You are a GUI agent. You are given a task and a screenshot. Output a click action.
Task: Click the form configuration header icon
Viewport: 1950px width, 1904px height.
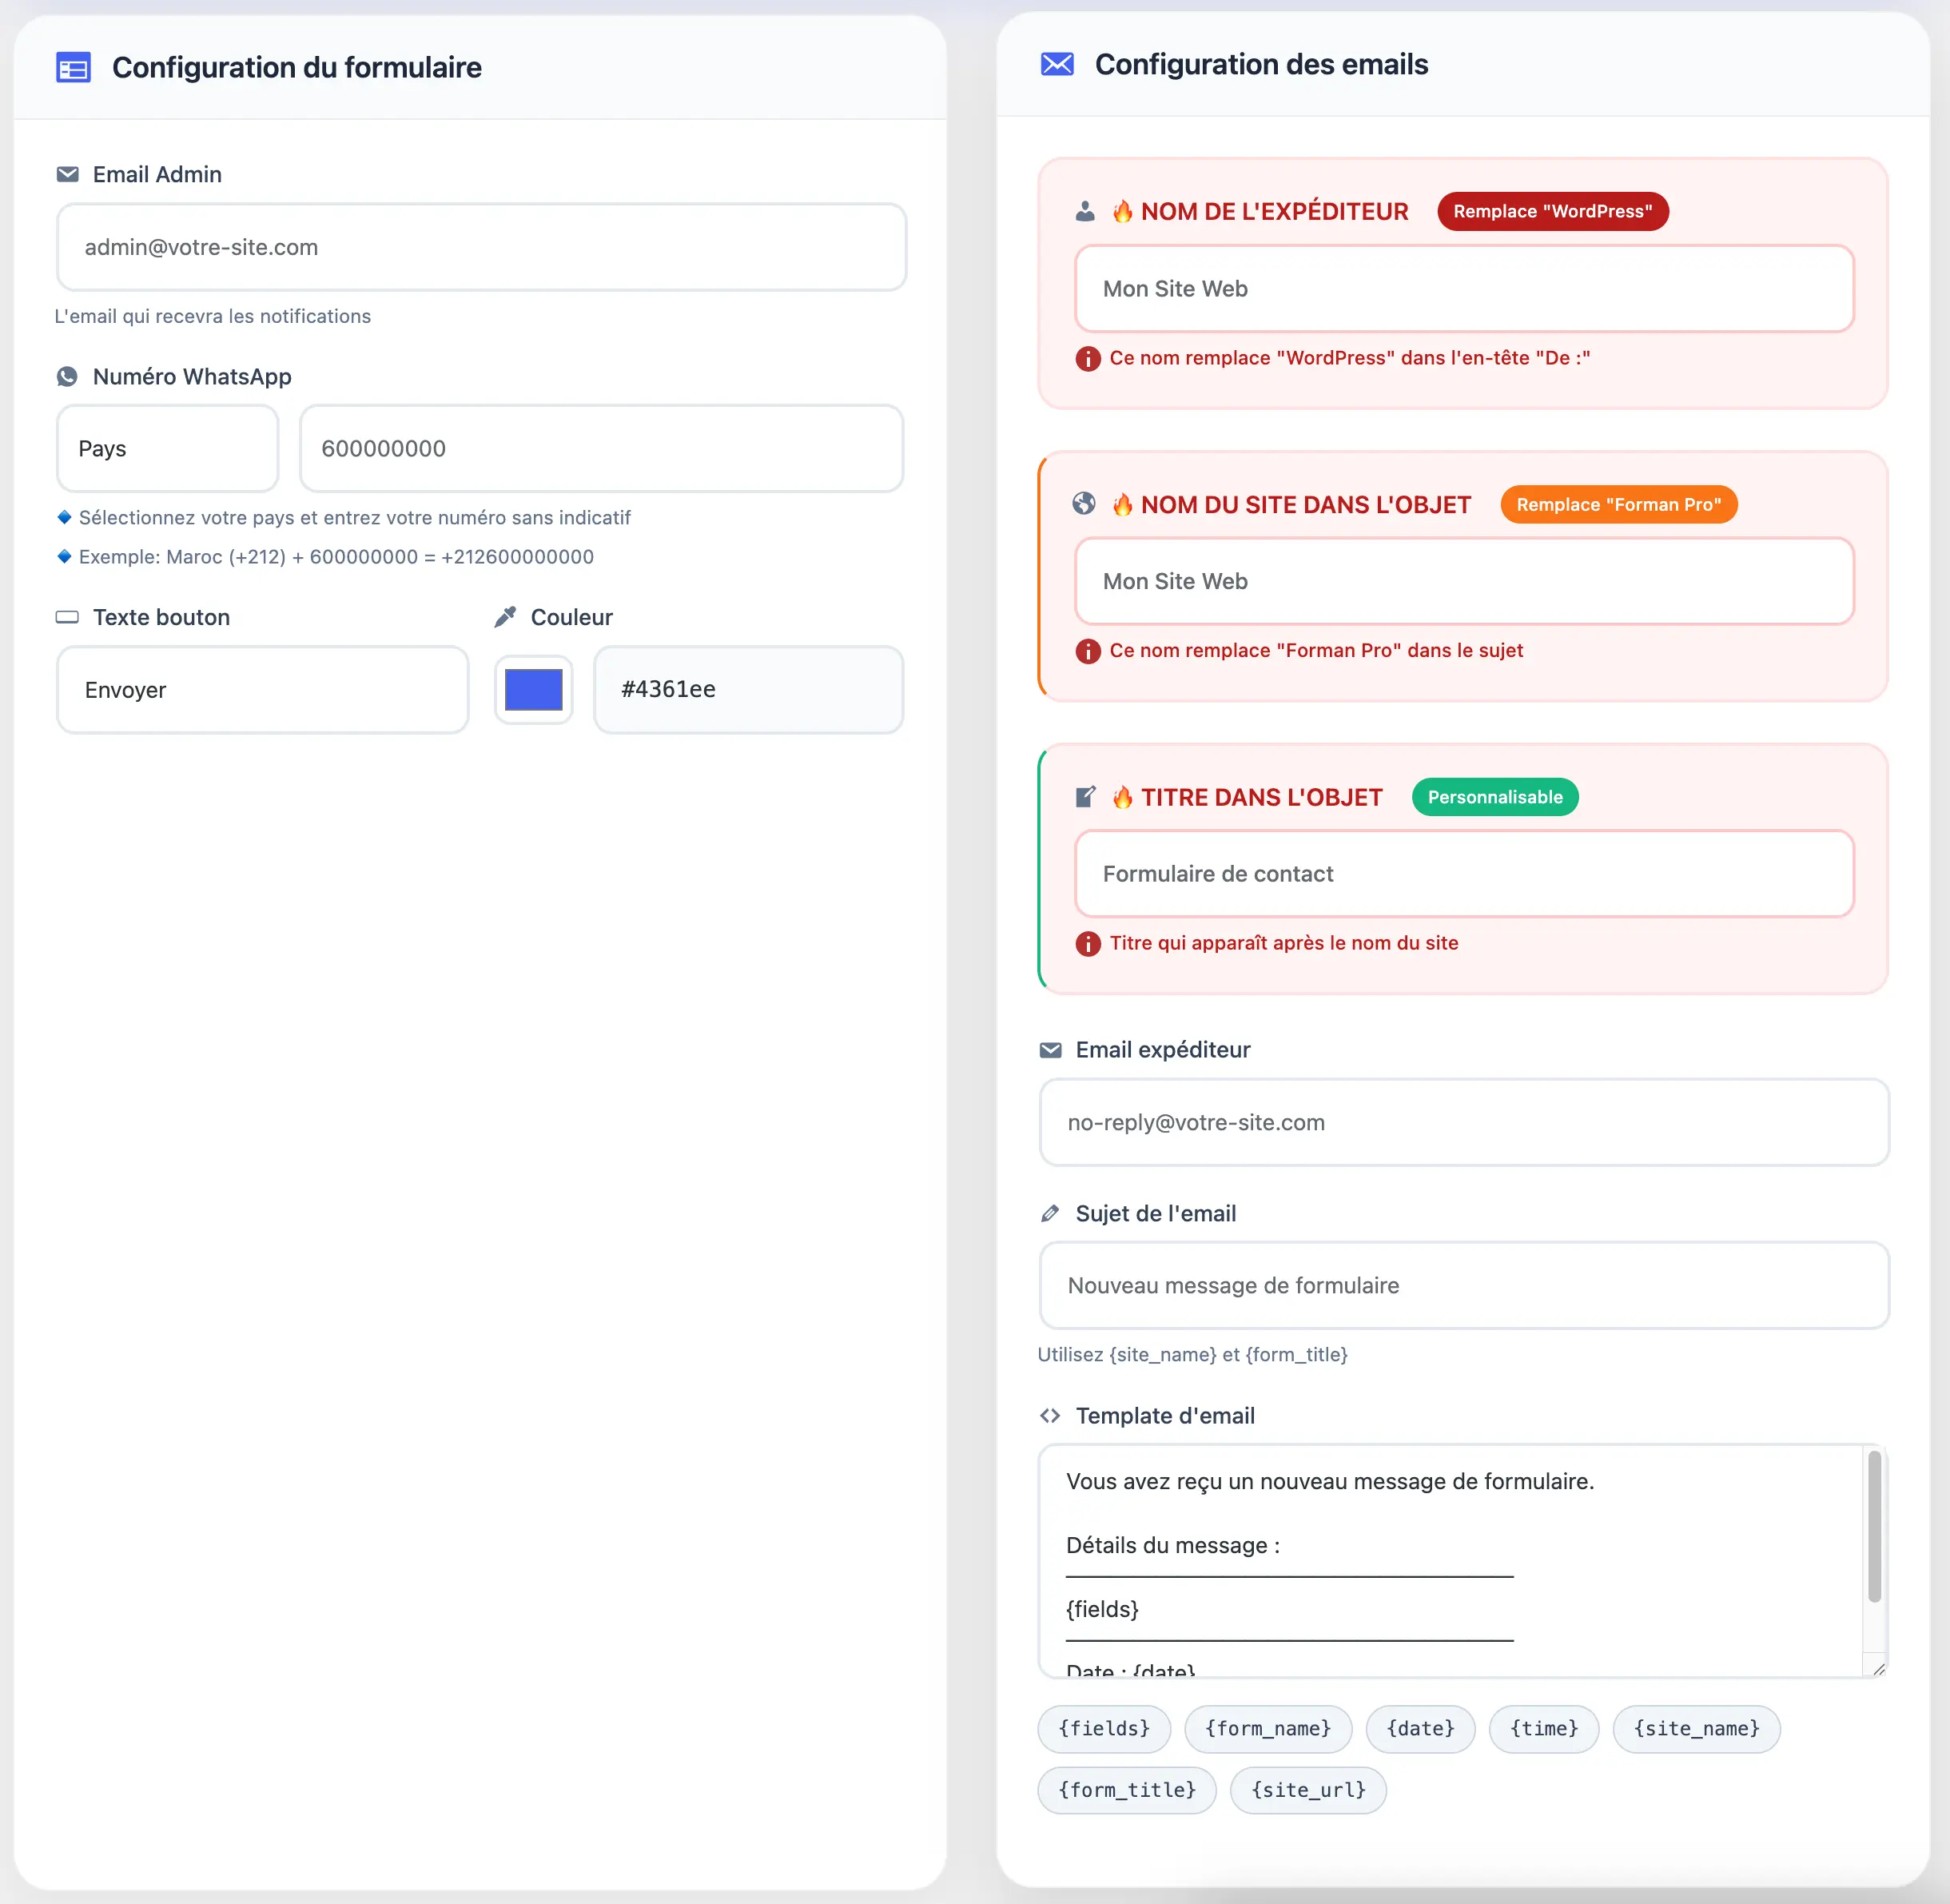73,68
